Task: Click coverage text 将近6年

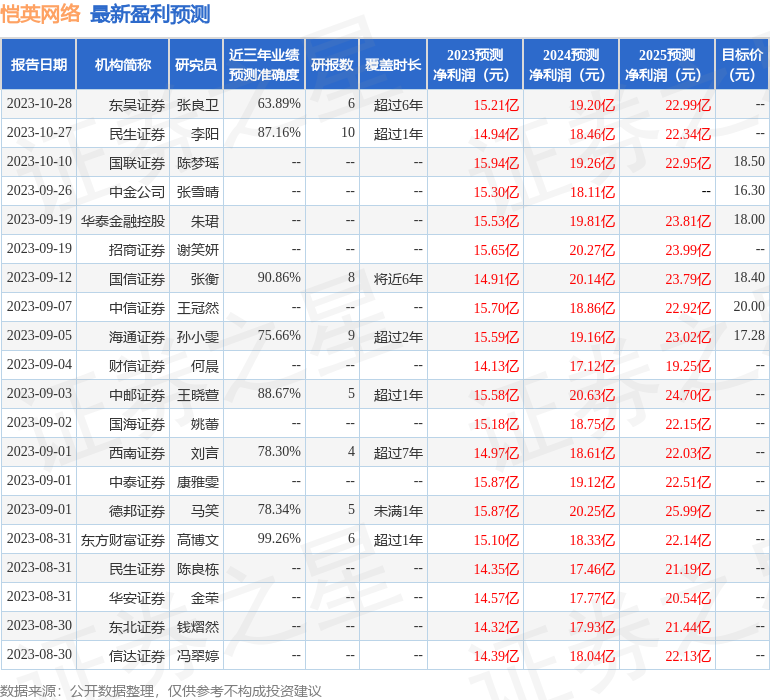Action: click(x=398, y=279)
